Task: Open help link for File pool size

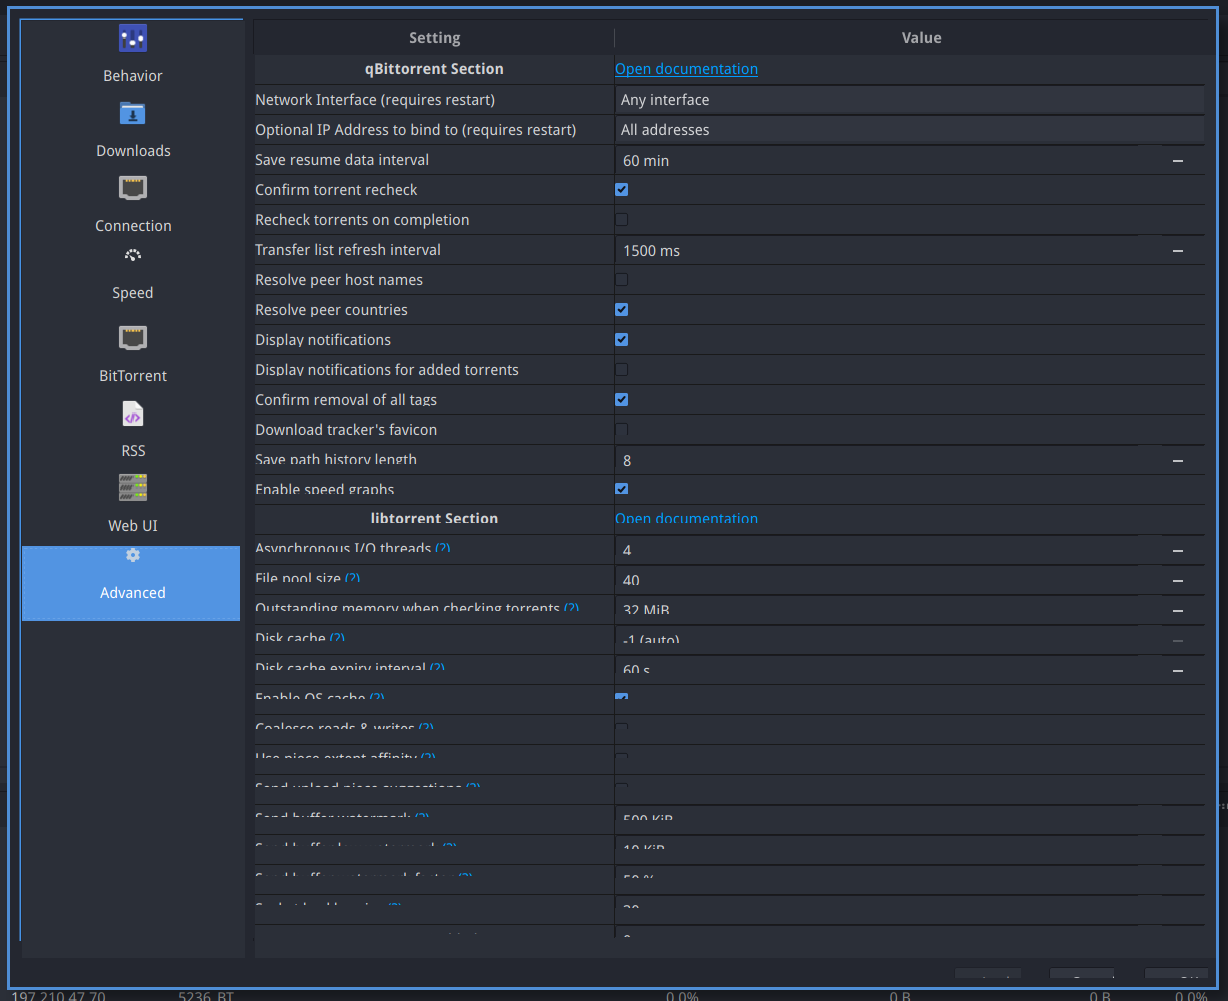Action: point(353,578)
